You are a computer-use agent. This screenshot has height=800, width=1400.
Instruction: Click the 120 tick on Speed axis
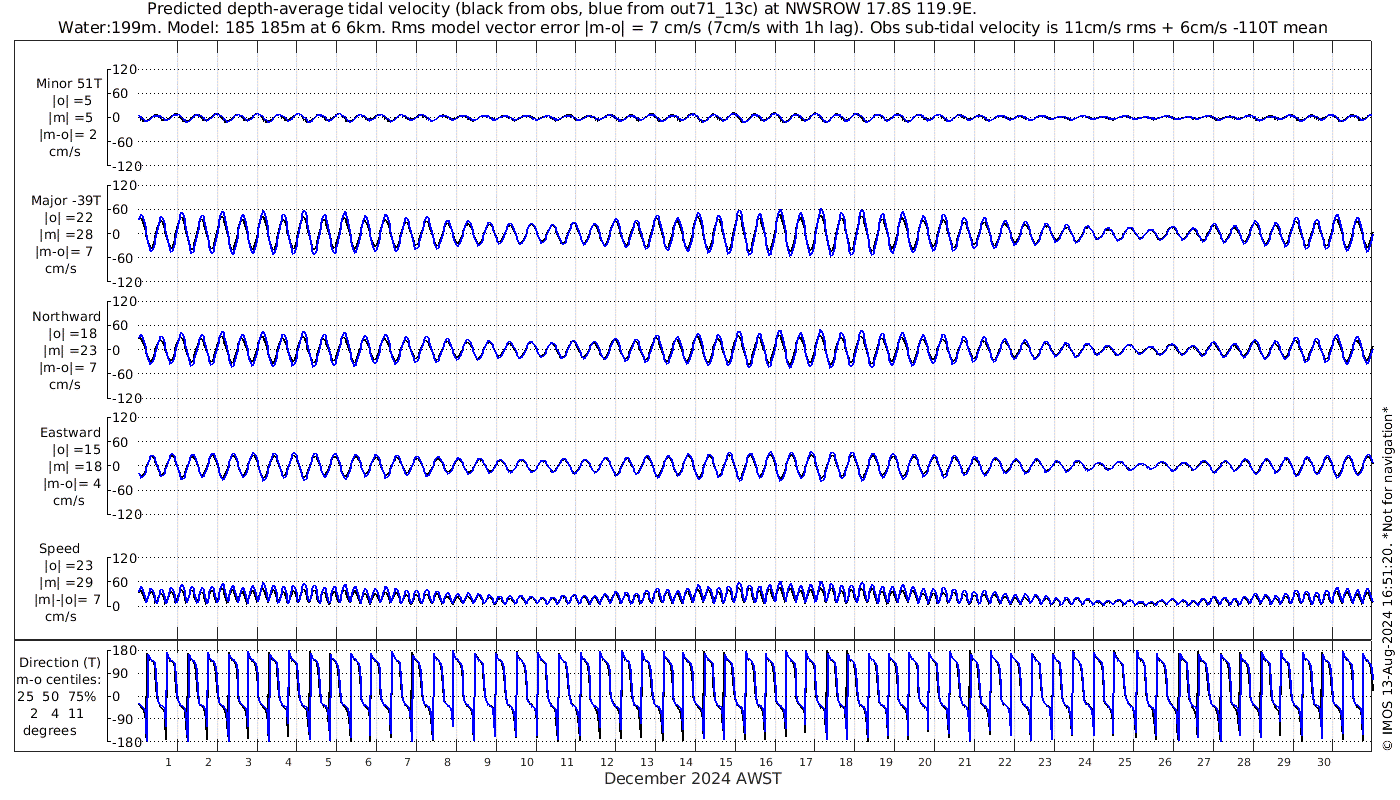(123, 558)
